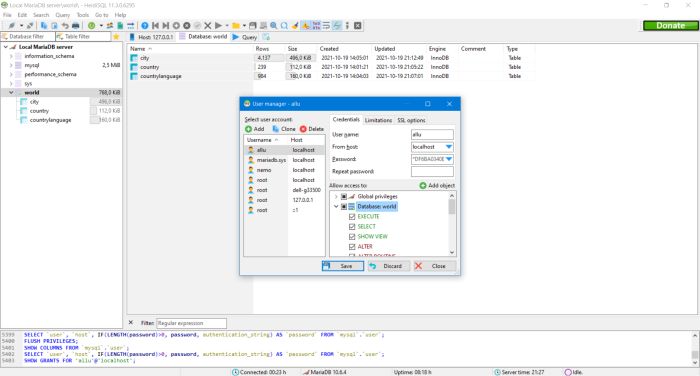Collapse the world database node
The height and width of the screenshot is (376, 700).
coord(11,92)
